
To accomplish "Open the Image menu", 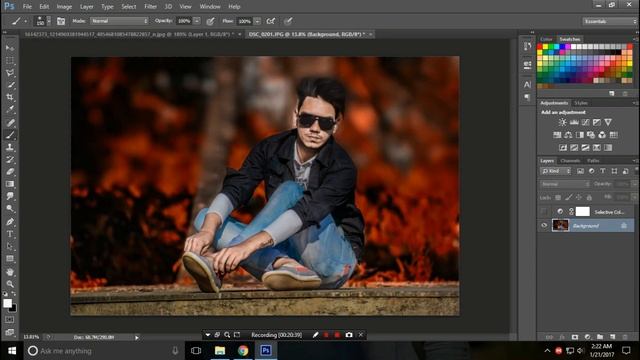I will [x=64, y=7].
